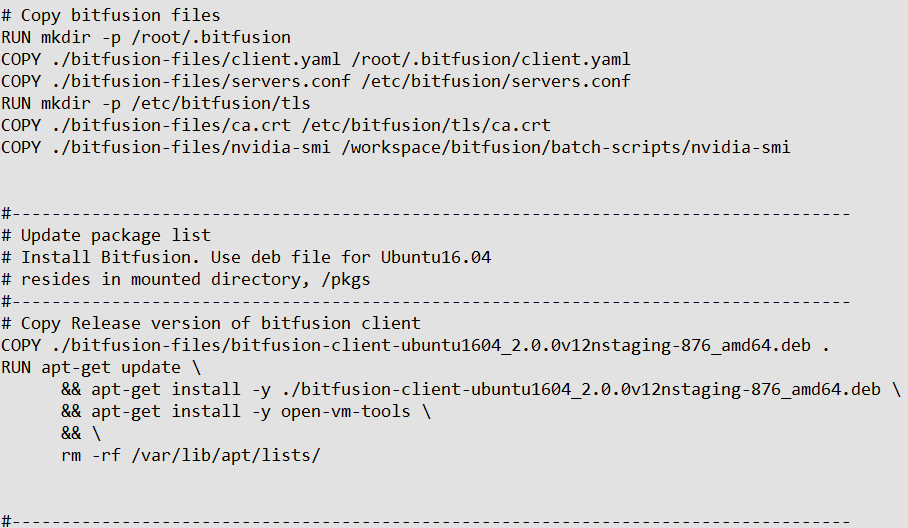This screenshot has width=908, height=528.
Task: Click the COPY line for the bitfusion-client .deb
Action: coord(416,345)
